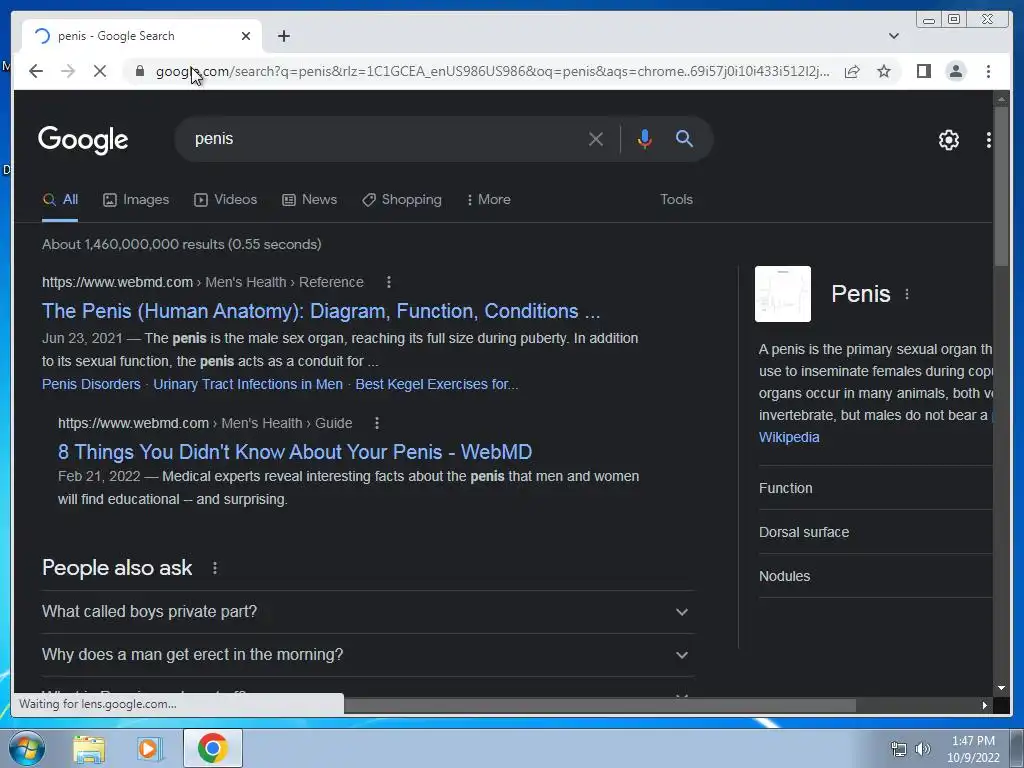Expand 'Why does a man get erect in the morning?'

pos(368,655)
